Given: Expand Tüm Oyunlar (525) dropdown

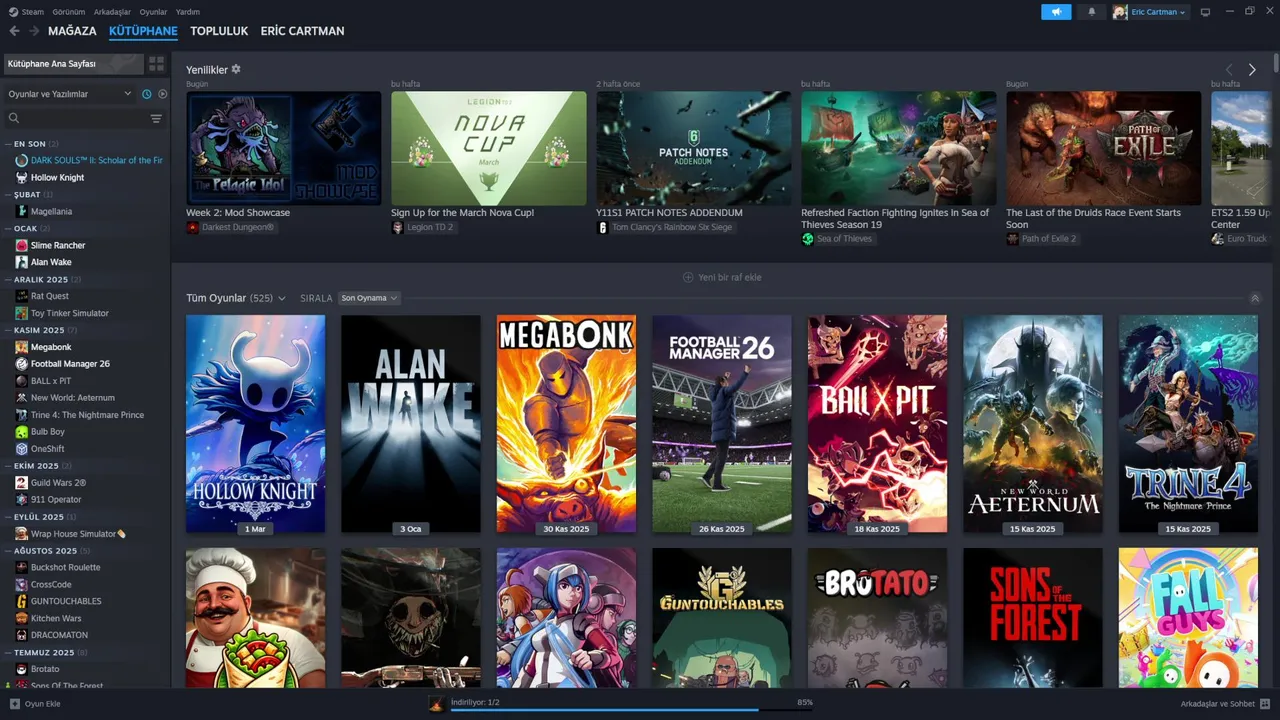Looking at the screenshot, I should 236,298.
